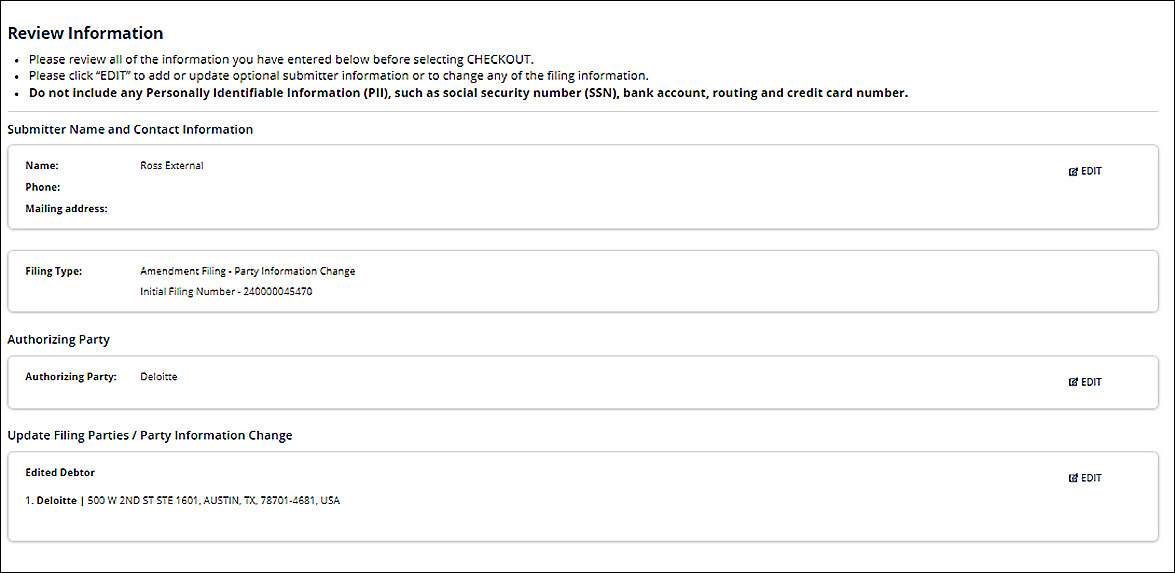Click the edit pencil icon for submitter information

(x=1073, y=172)
